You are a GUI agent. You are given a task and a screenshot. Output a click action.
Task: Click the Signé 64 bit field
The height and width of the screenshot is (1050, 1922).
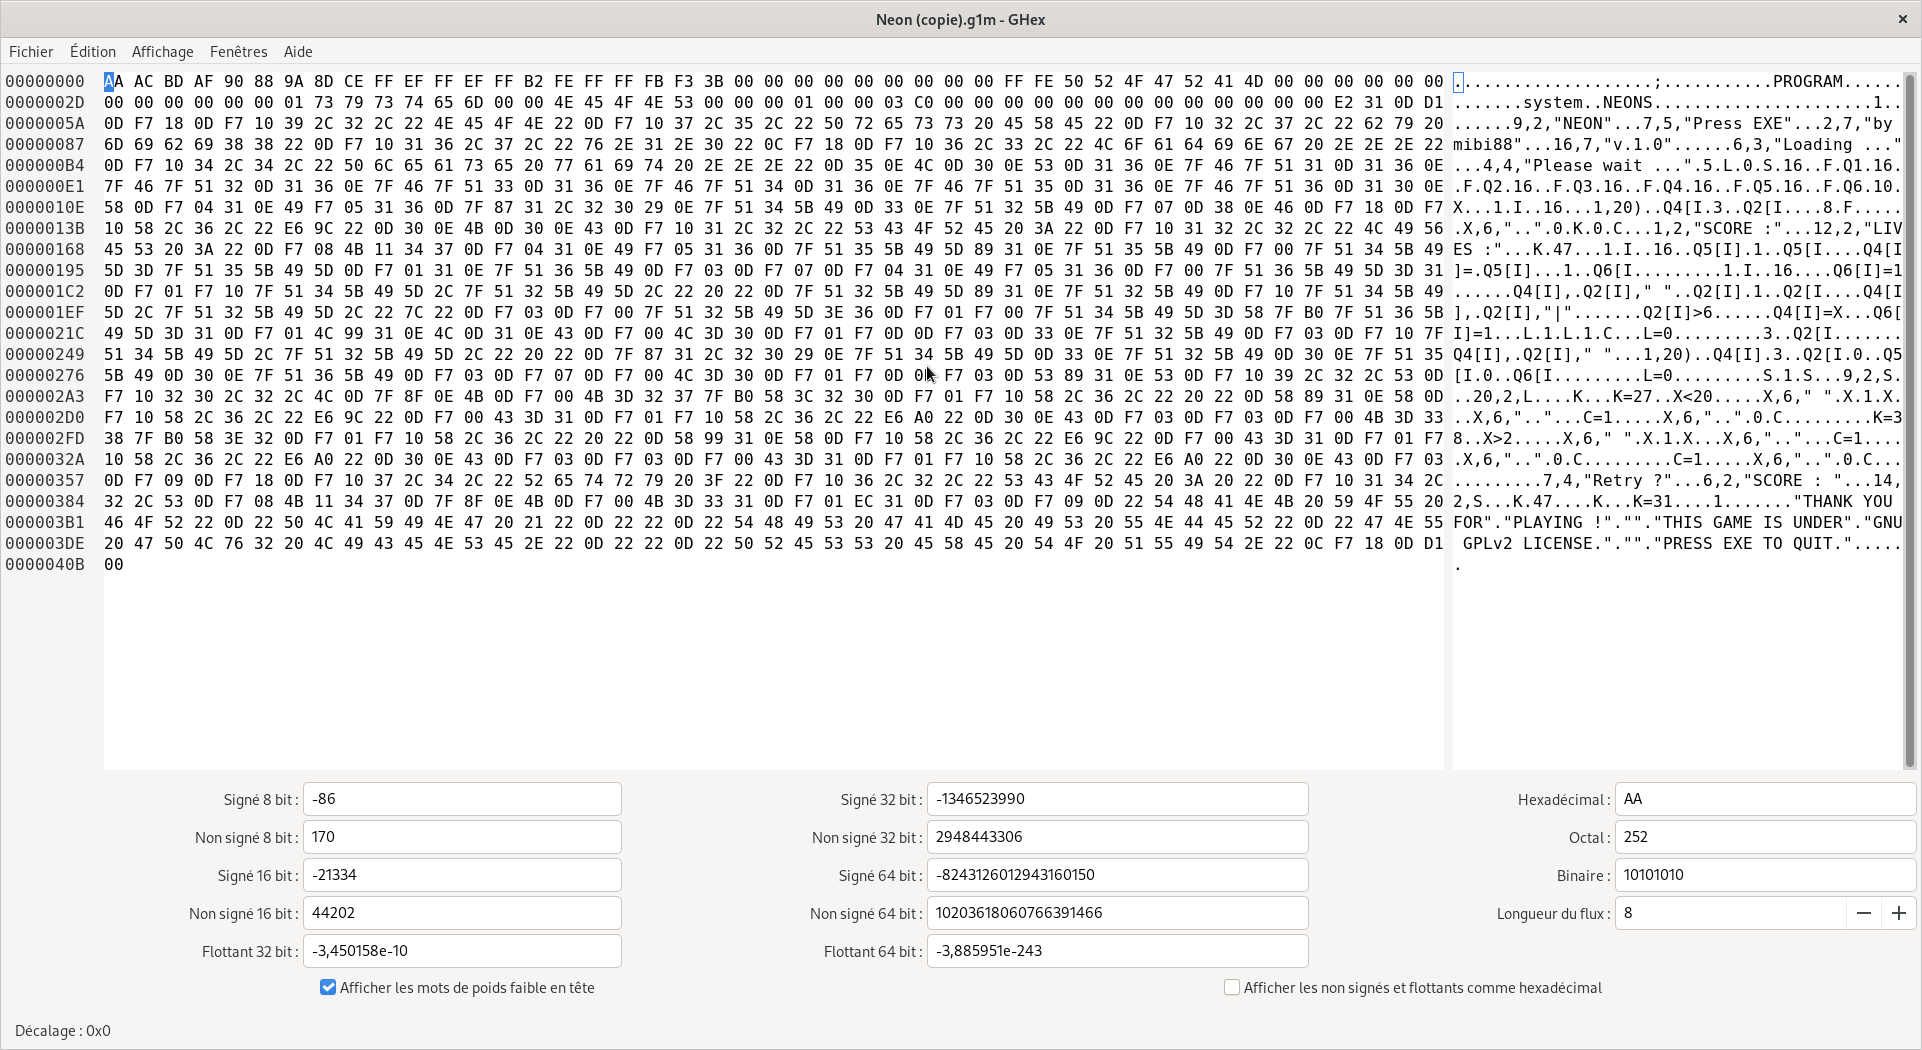(x=1117, y=875)
